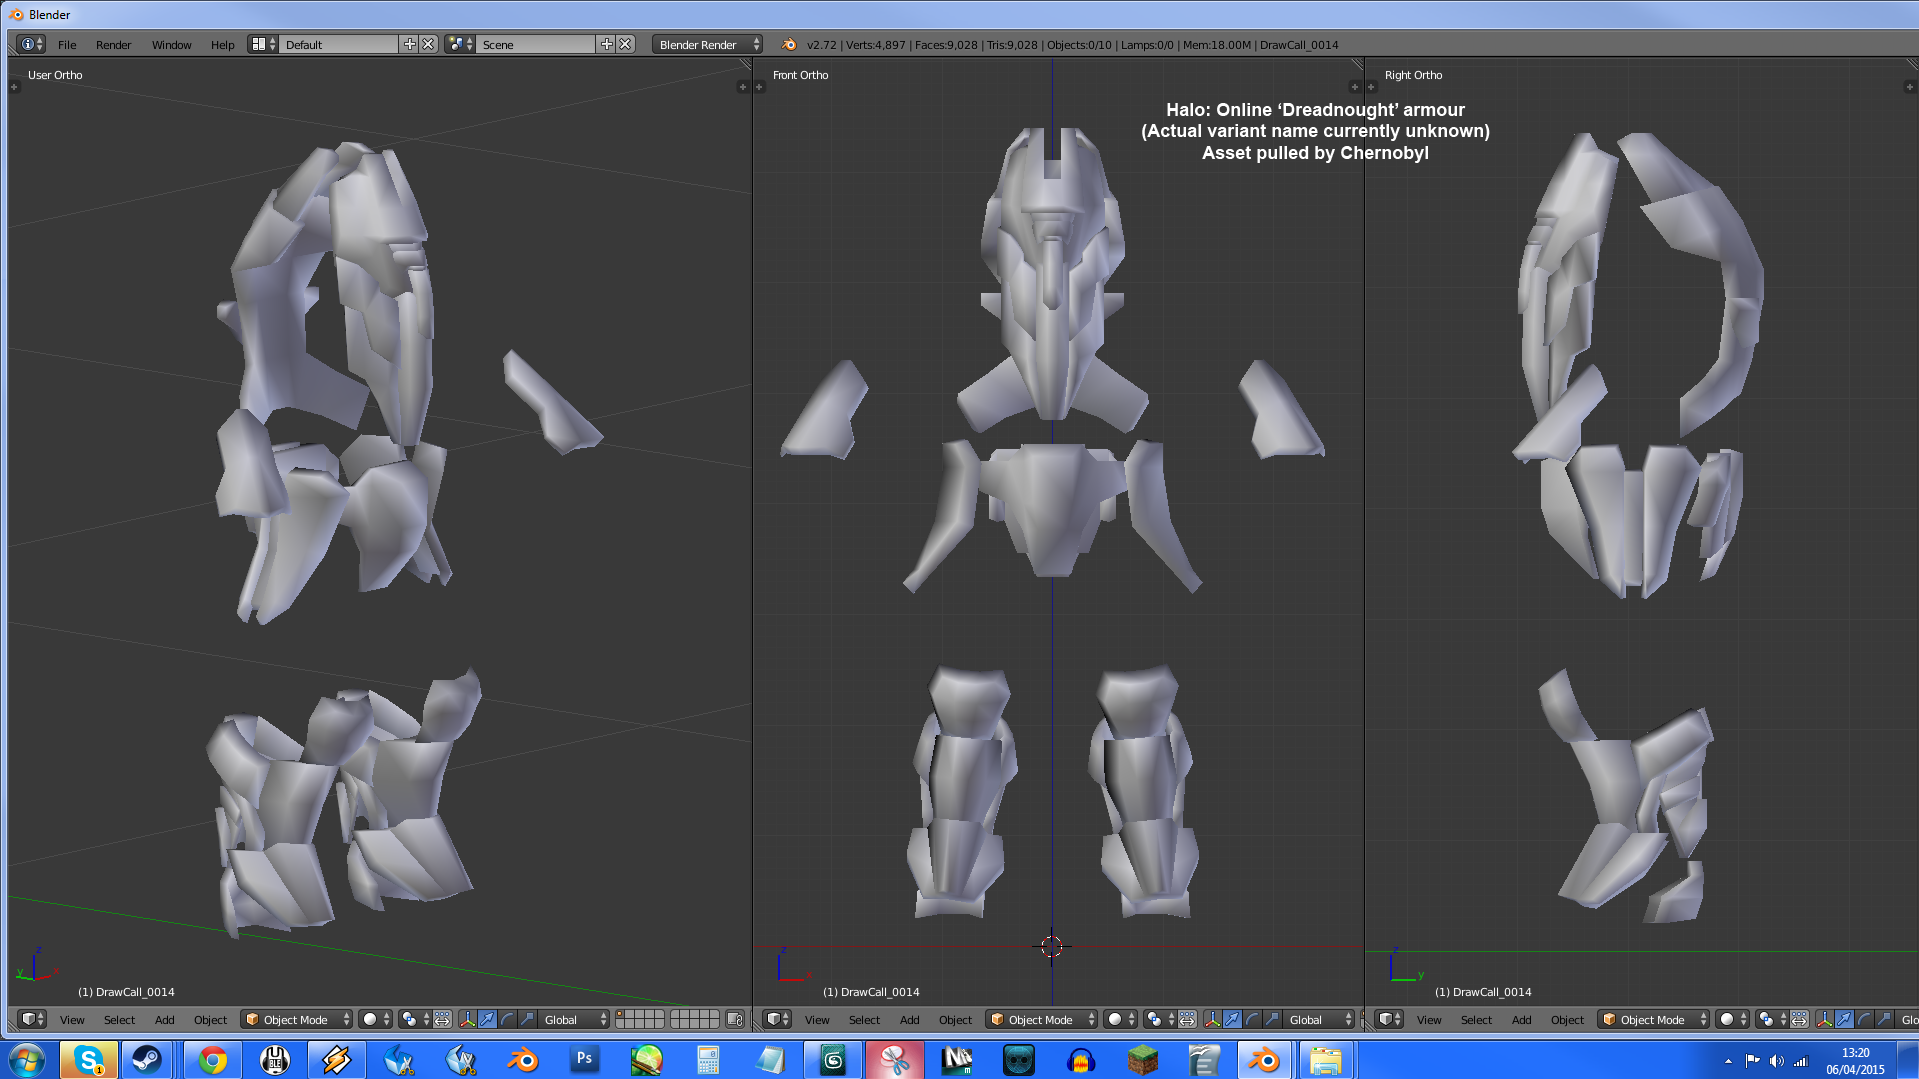Open Photoshop from the taskbar
The image size is (1919, 1079).
click(x=584, y=1060)
